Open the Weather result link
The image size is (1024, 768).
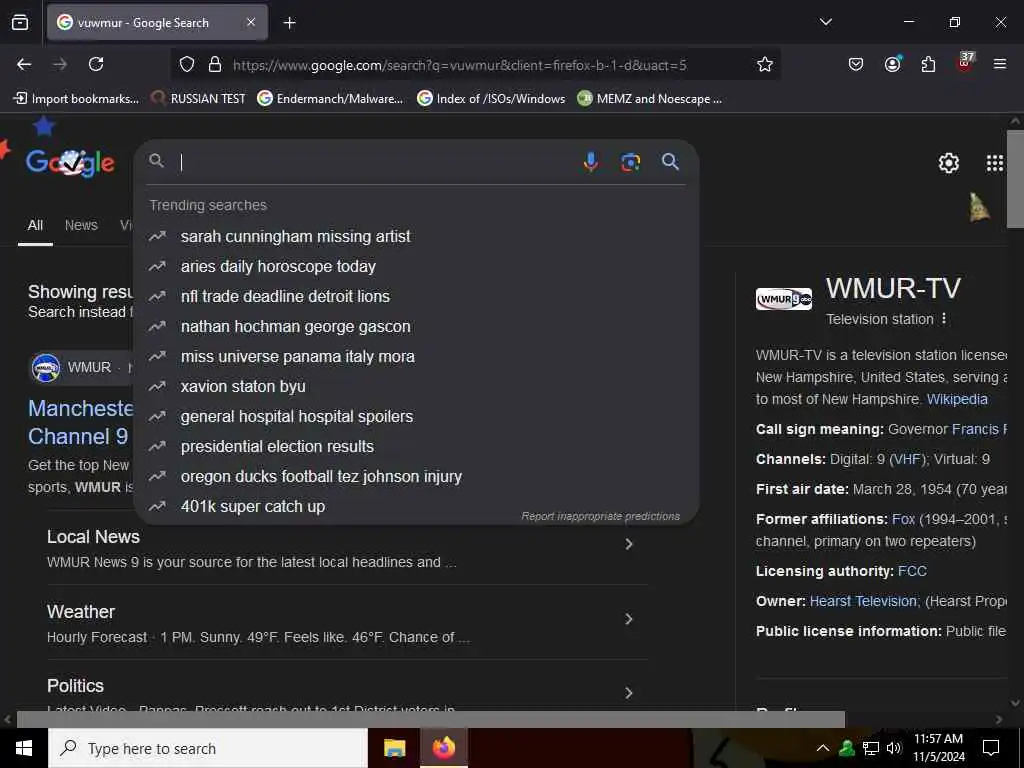point(81,612)
